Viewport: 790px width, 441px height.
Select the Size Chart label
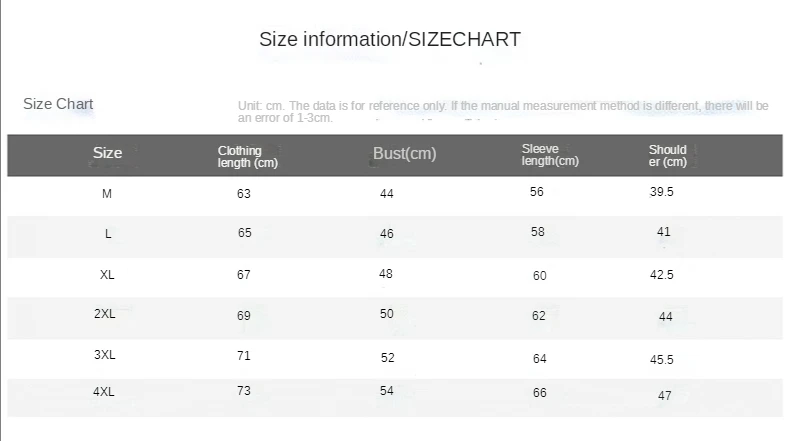58,104
